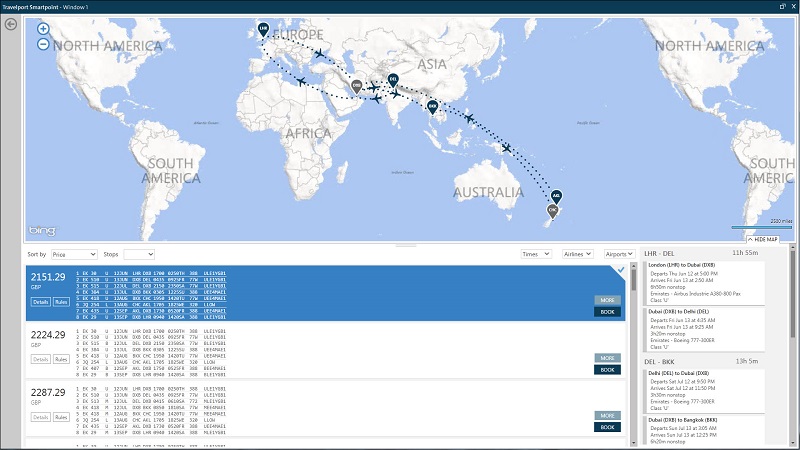Select the AKL airport pin
Screen dimensions: 800x450
point(556,196)
